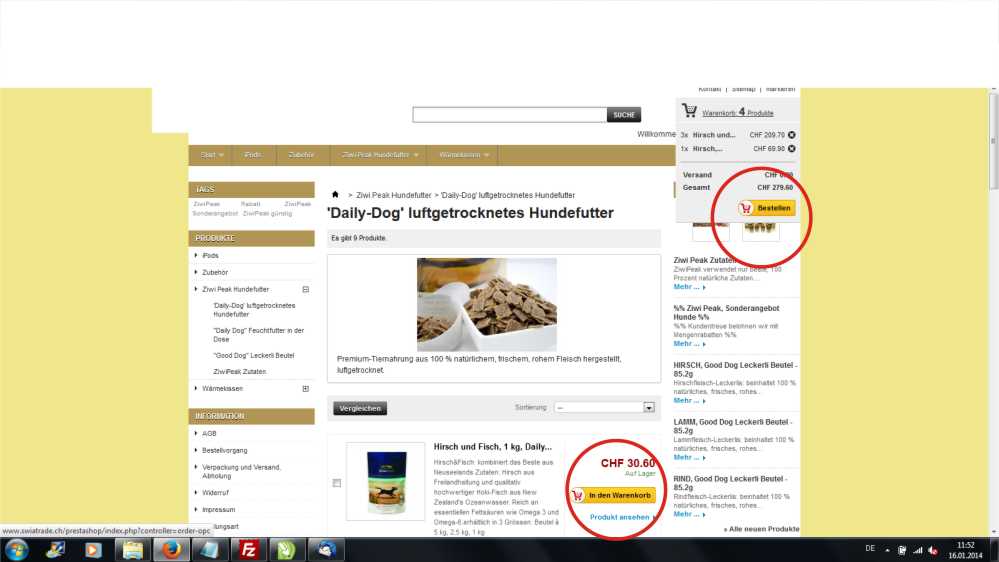The image size is (999, 562).
Task: Open 'Good Dog' Leckerli Beutel sidebar item
Action: click(254, 356)
